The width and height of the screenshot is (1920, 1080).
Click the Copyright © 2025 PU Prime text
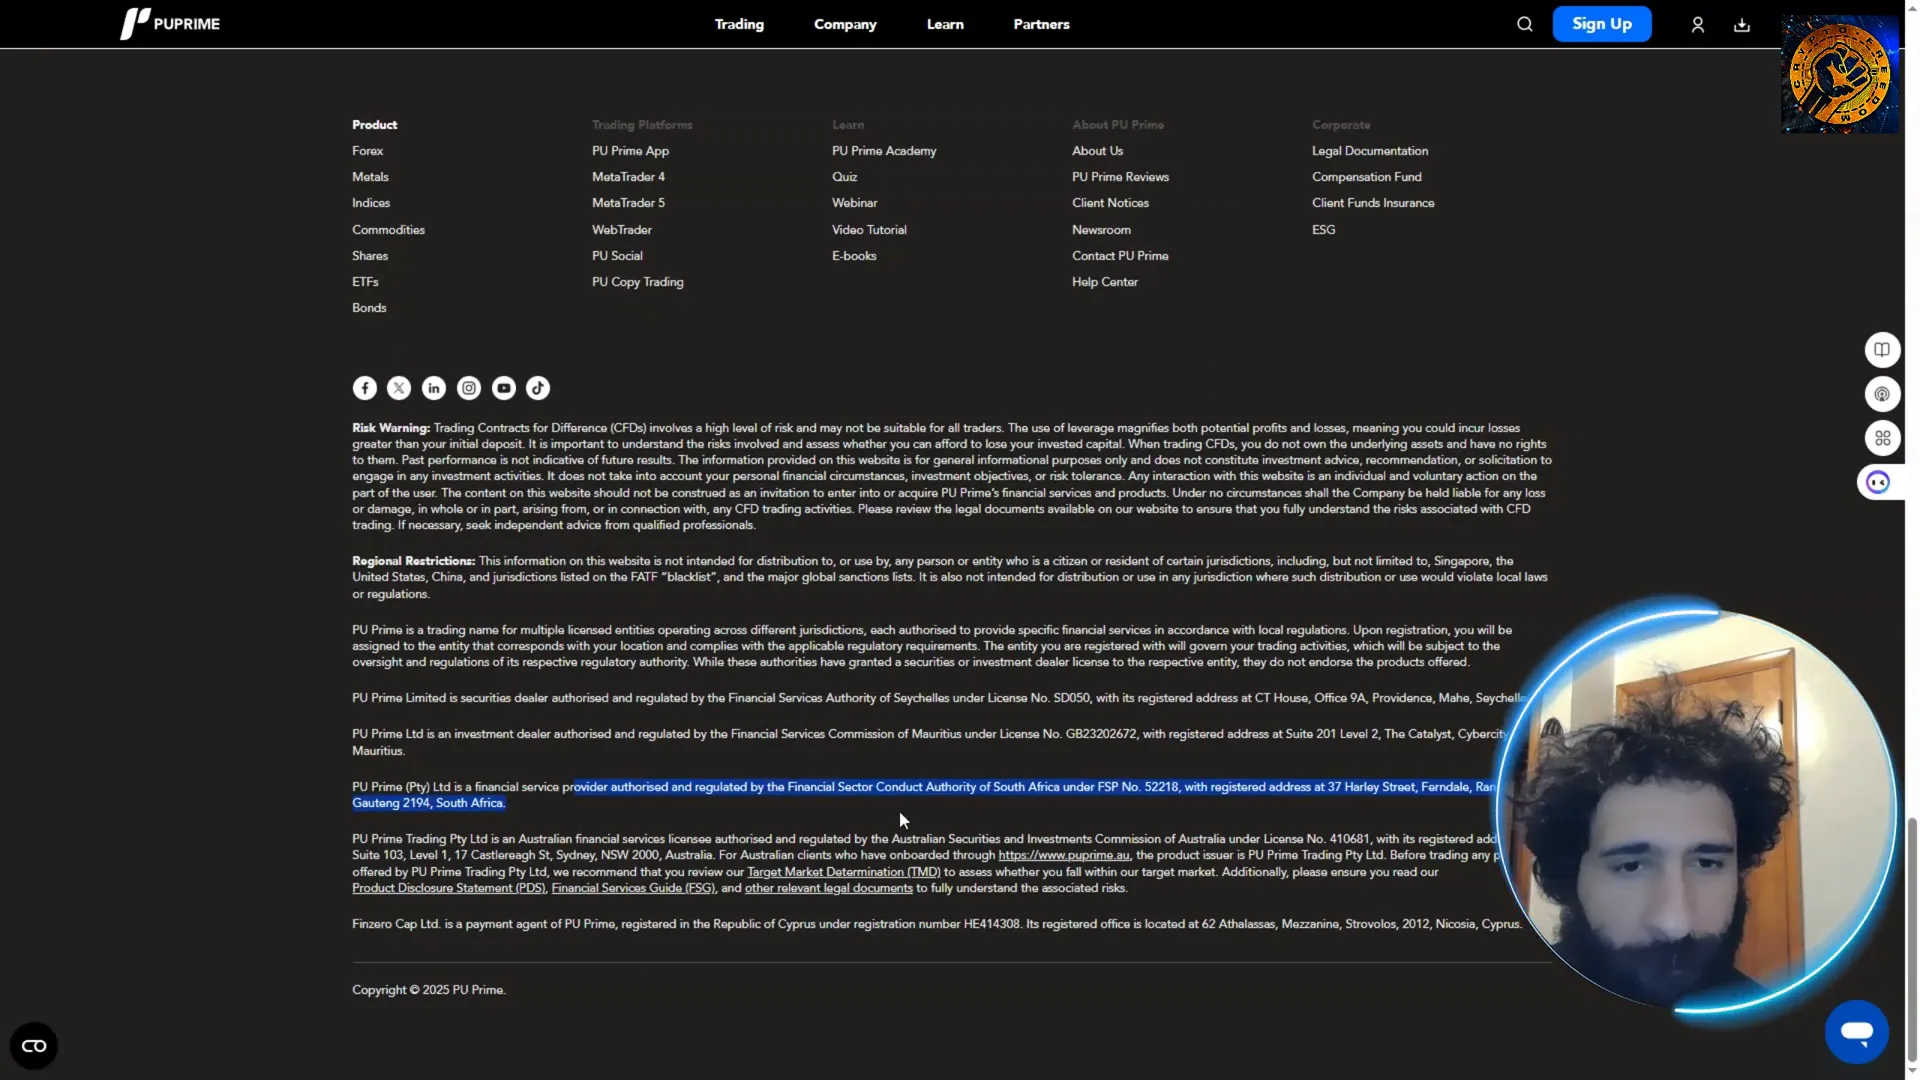pyautogui.click(x=428, y=990)
